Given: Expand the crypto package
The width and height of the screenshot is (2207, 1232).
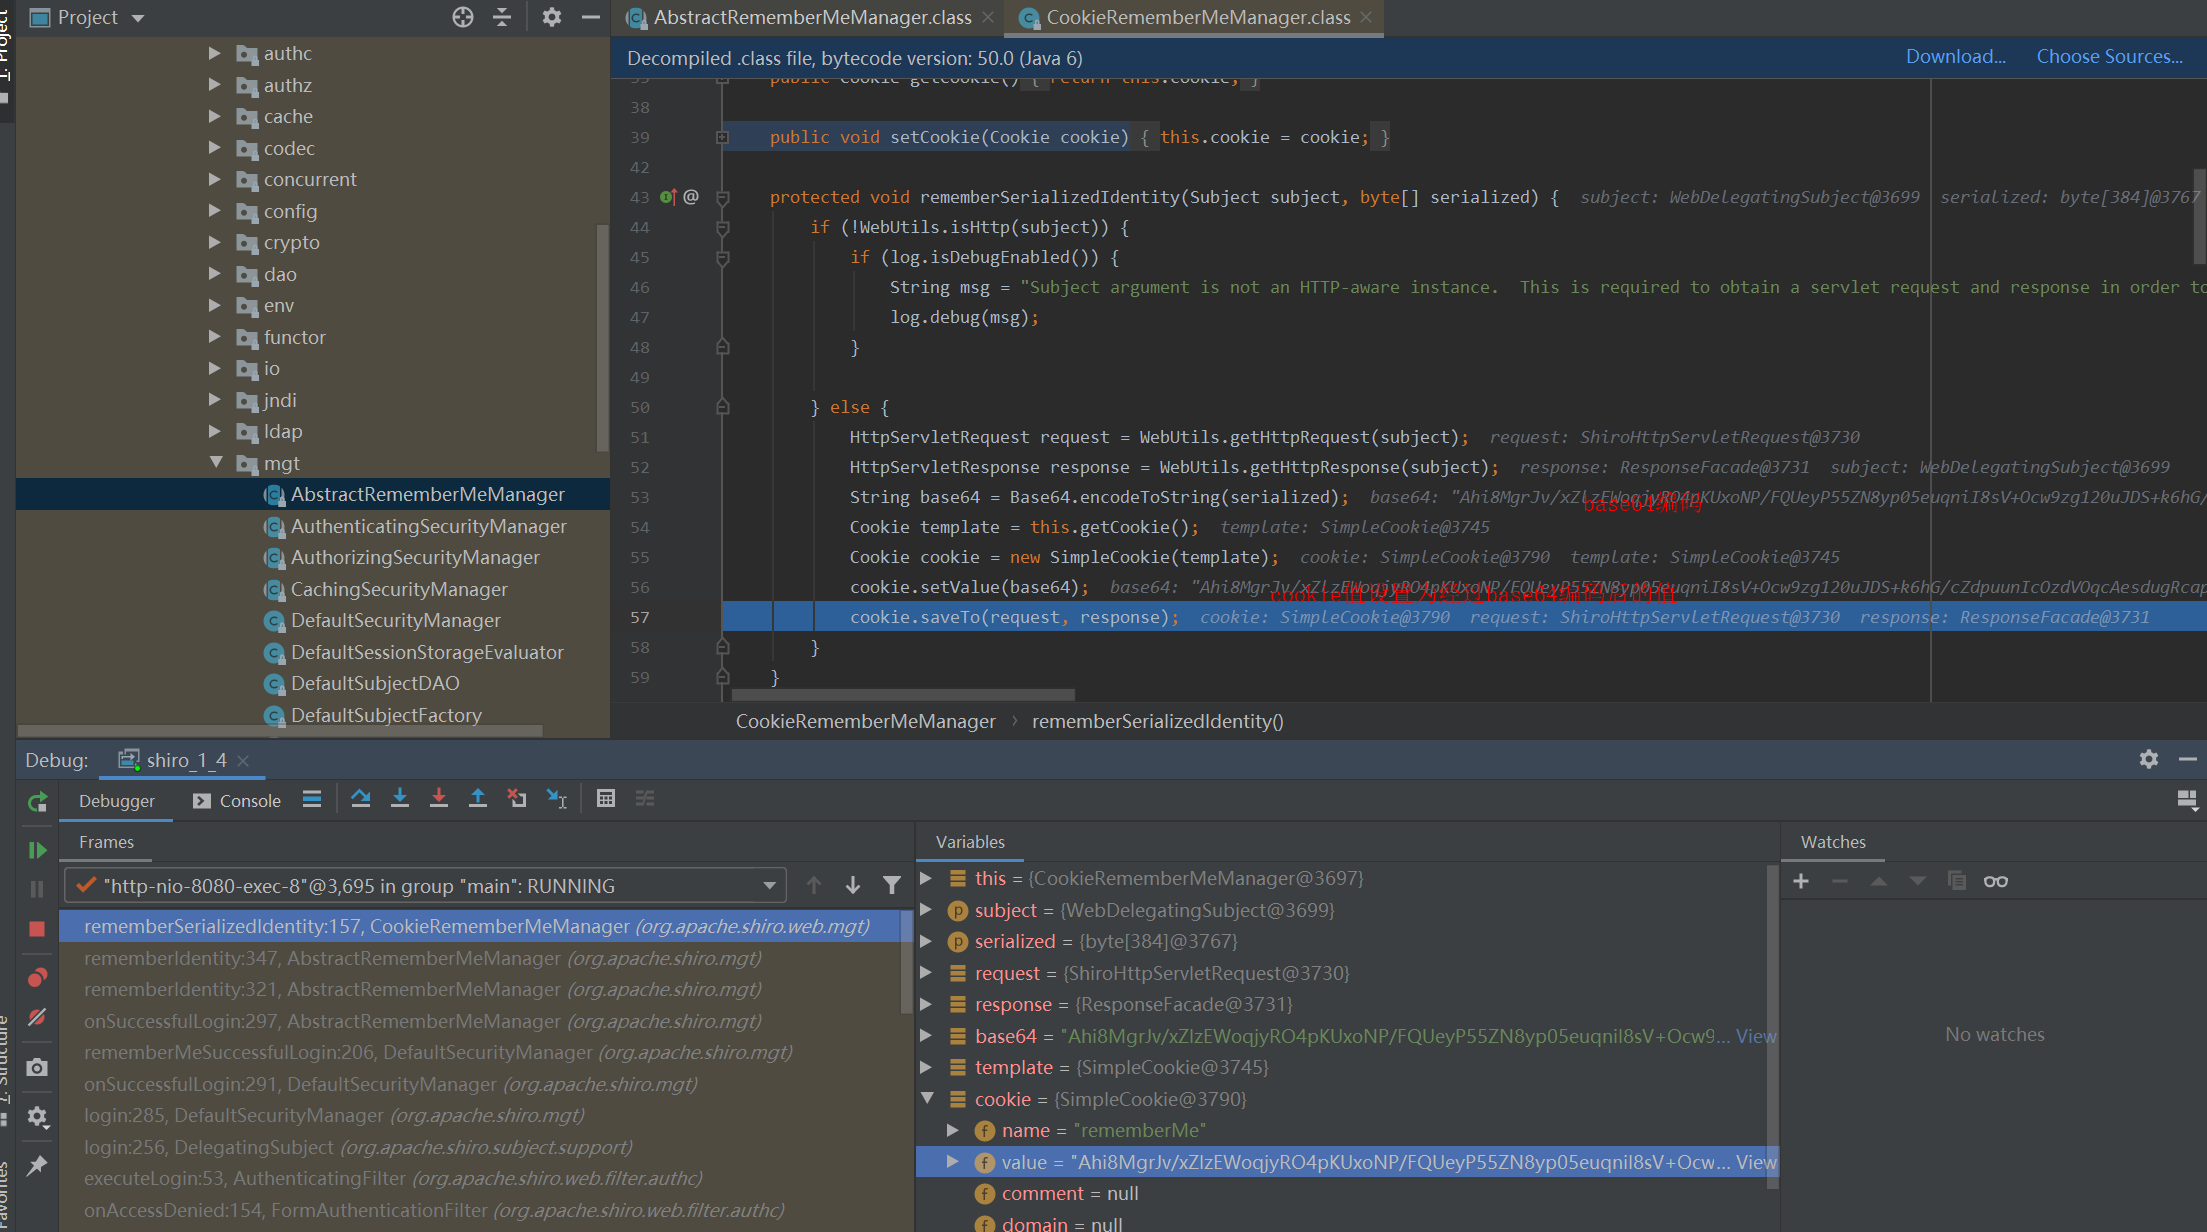Looking at the screenshot, I should (x=214, y=242).
